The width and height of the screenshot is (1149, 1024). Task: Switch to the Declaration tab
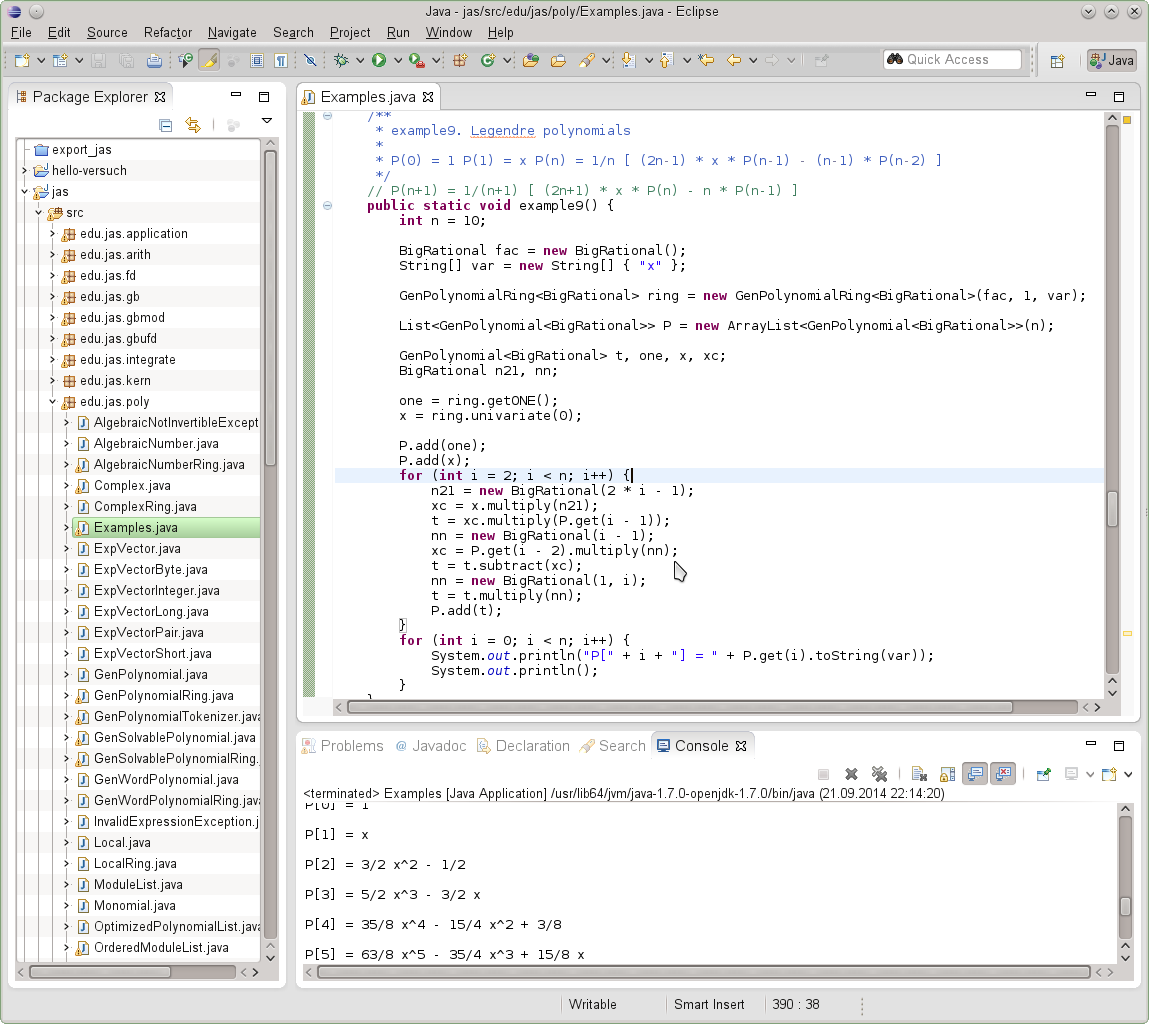[x=523, y=745]
